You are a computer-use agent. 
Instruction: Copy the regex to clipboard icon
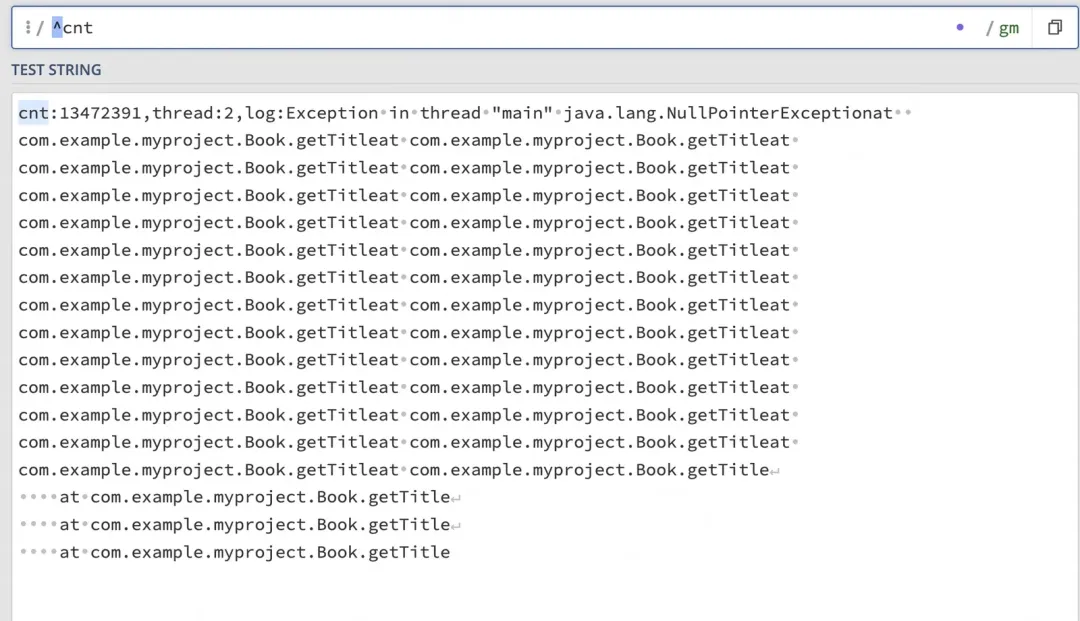pos(1055,28)
